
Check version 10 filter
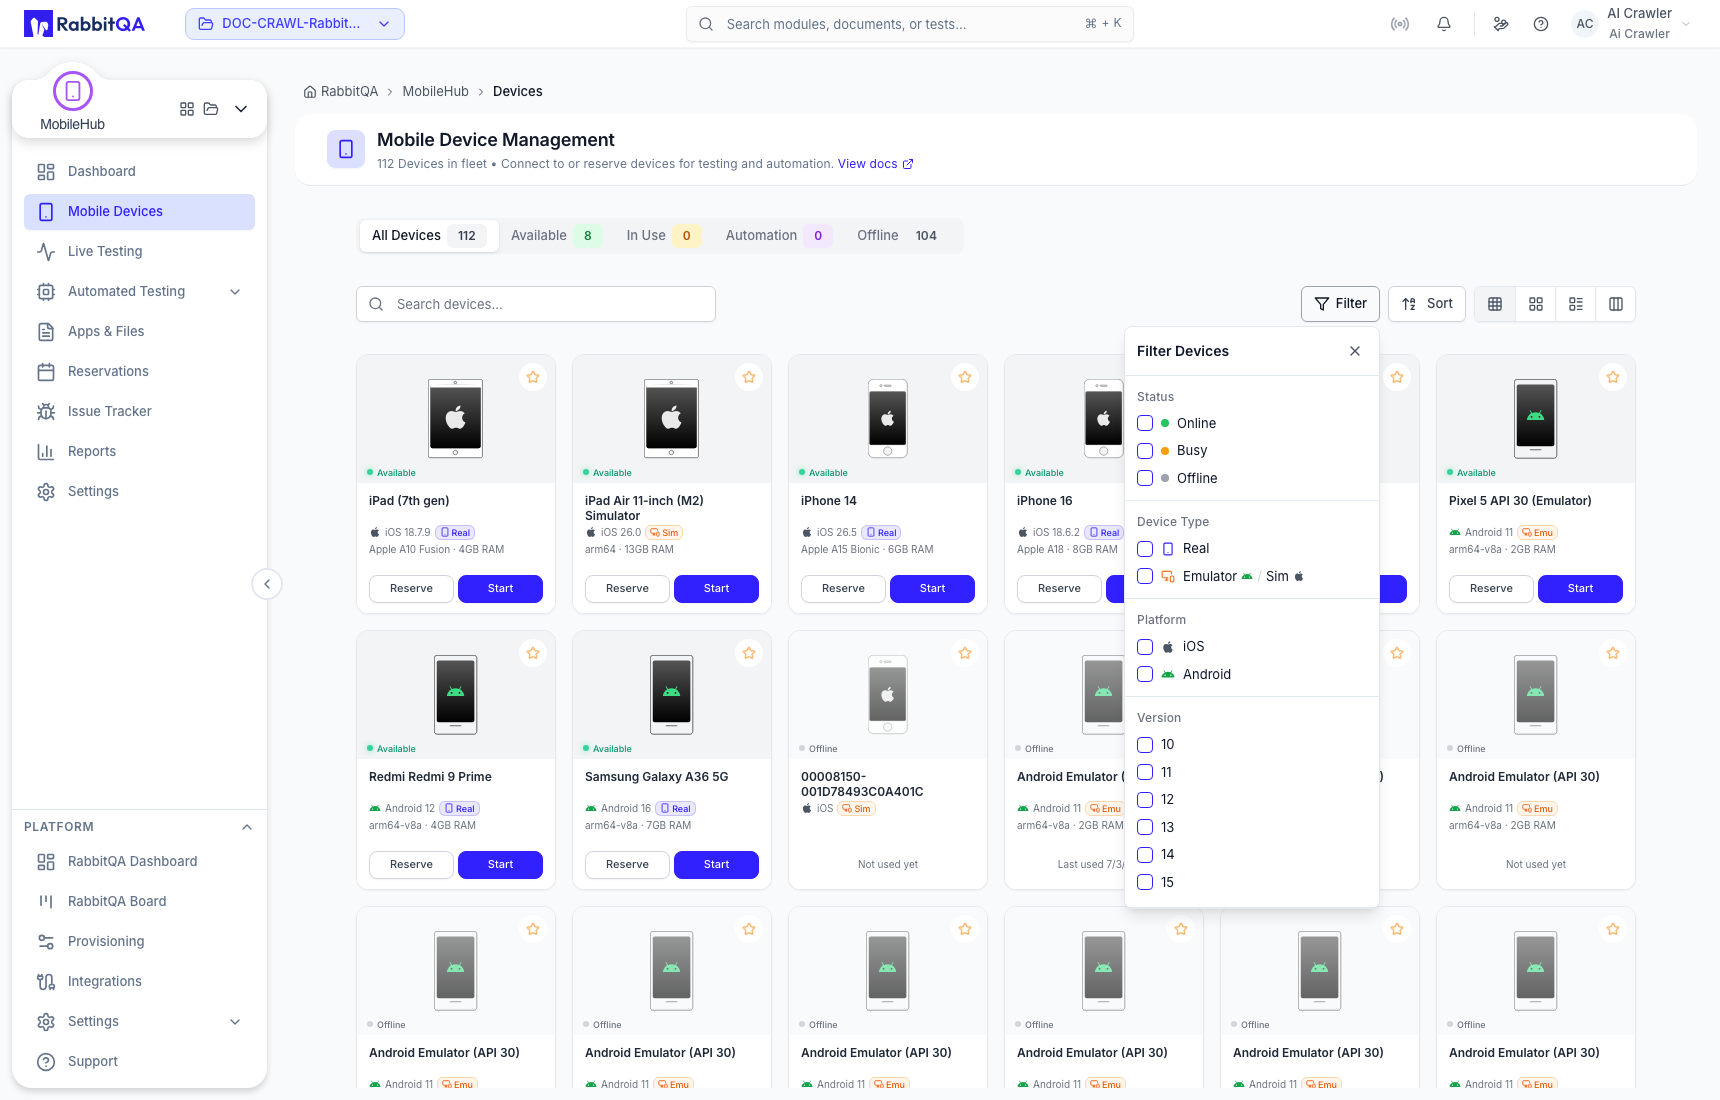click(x=1145, y=745)
